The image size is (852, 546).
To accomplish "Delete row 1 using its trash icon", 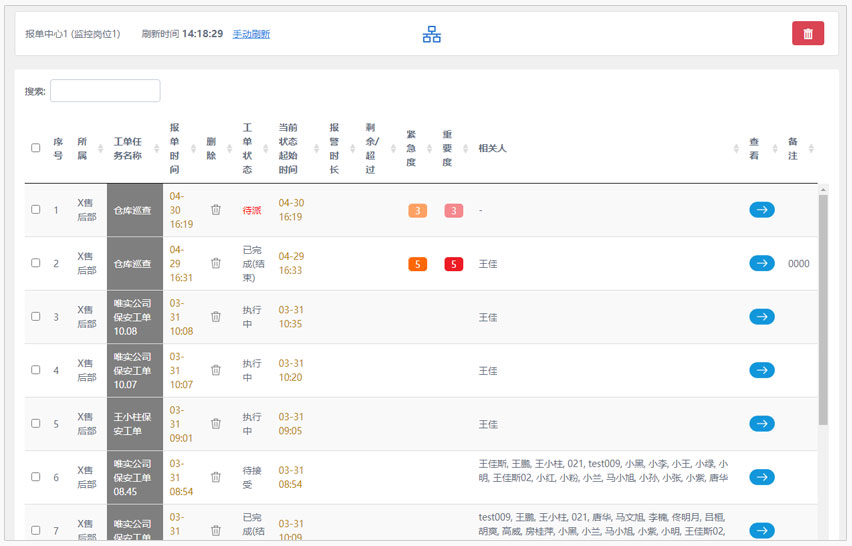I will [215, 210].
